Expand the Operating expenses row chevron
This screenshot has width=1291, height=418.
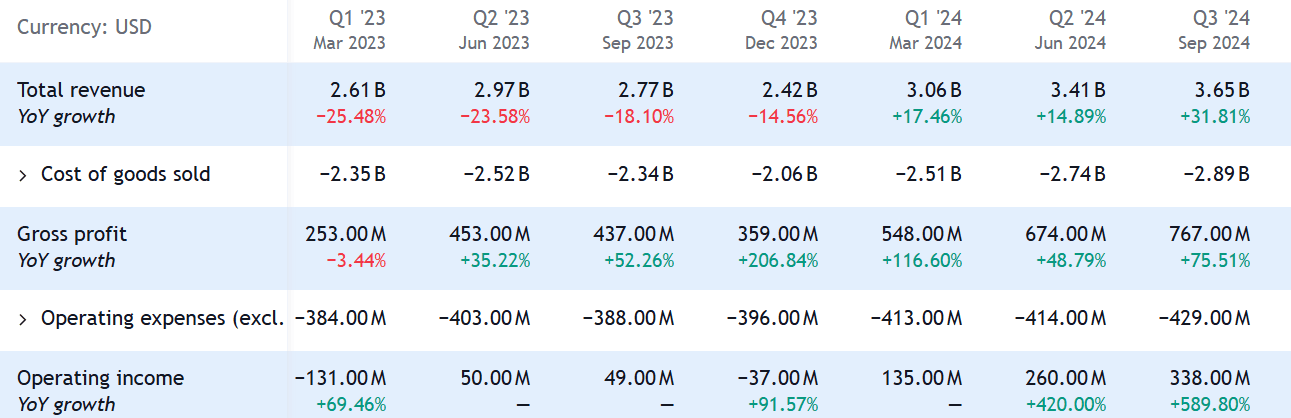pyautogui.click(x=23, y=319)
